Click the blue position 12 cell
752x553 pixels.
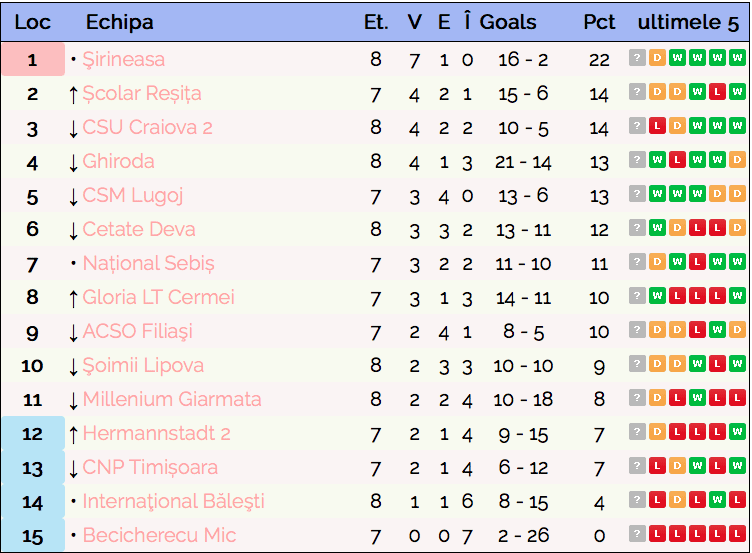click(x=33, y=434)
